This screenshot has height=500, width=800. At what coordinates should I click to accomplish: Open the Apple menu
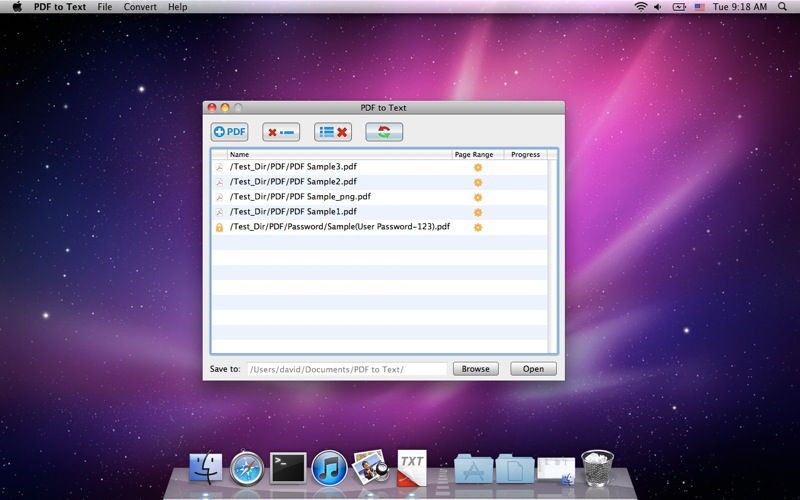tap(17, 7)
